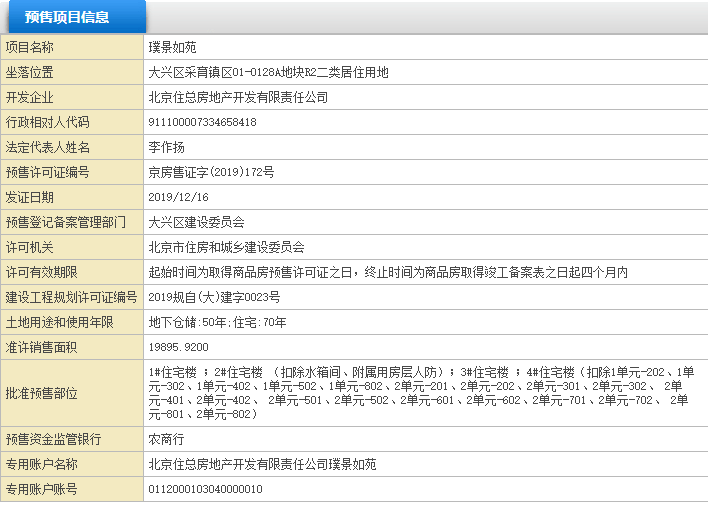Select the 坐落位置 label cell
This screenshot has height=505, width=708.
point(72,72)
